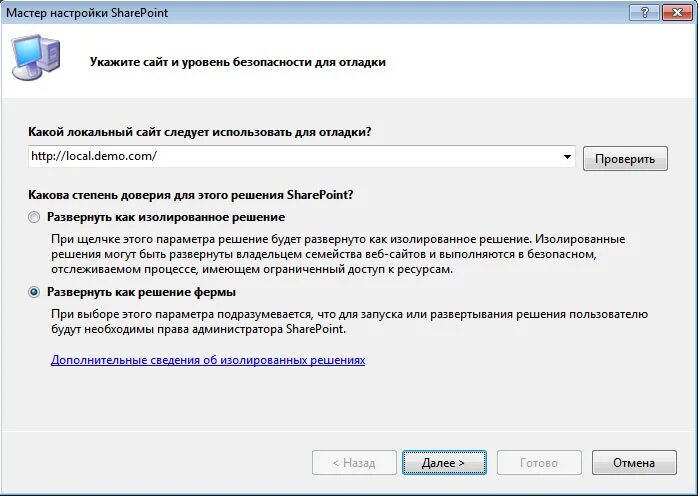Select the farm solution radio button
The width and height of the screenshot is (698, 496).
[34, 292]
